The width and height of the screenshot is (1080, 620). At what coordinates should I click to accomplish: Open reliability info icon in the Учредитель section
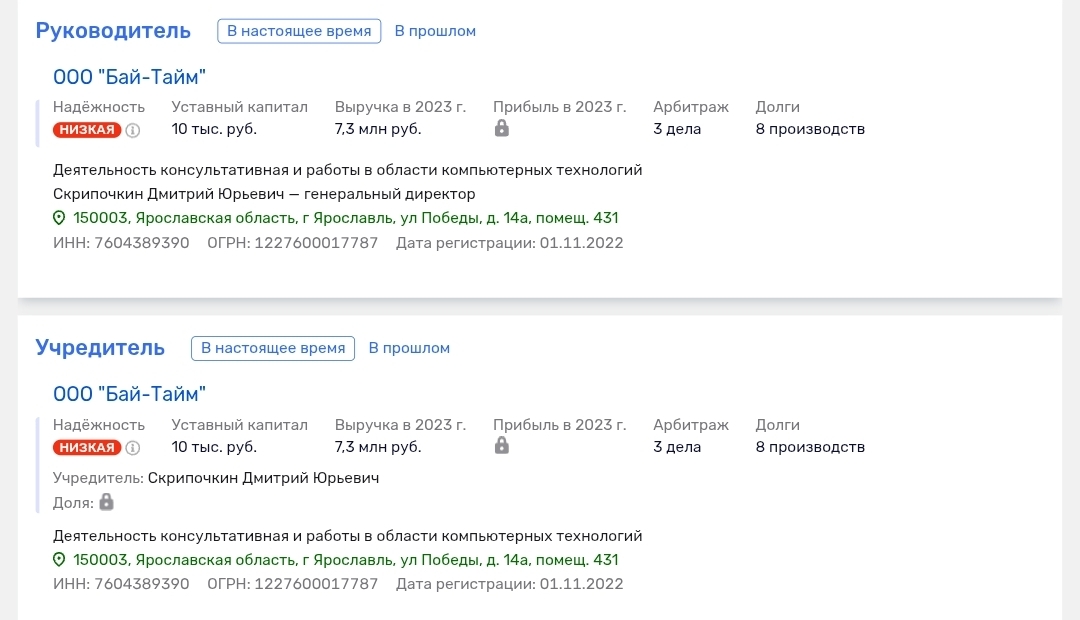point(133,448)
